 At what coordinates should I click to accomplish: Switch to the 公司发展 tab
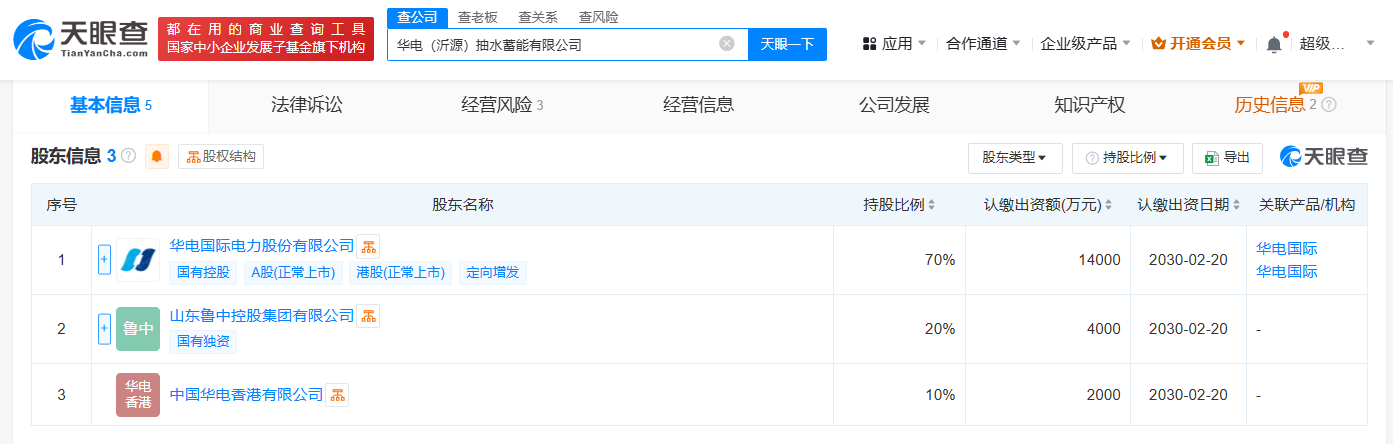pyautogui.click(x=894, y=105)
